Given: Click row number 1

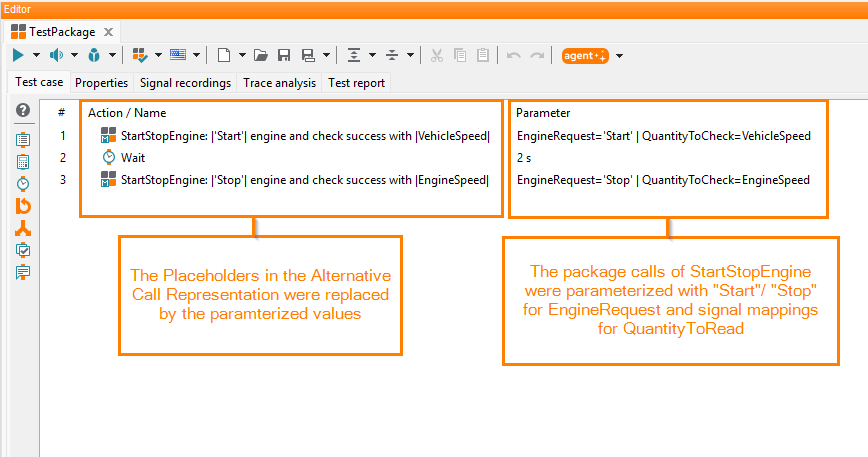Looking at the screenshot, I should pos(63,136).
